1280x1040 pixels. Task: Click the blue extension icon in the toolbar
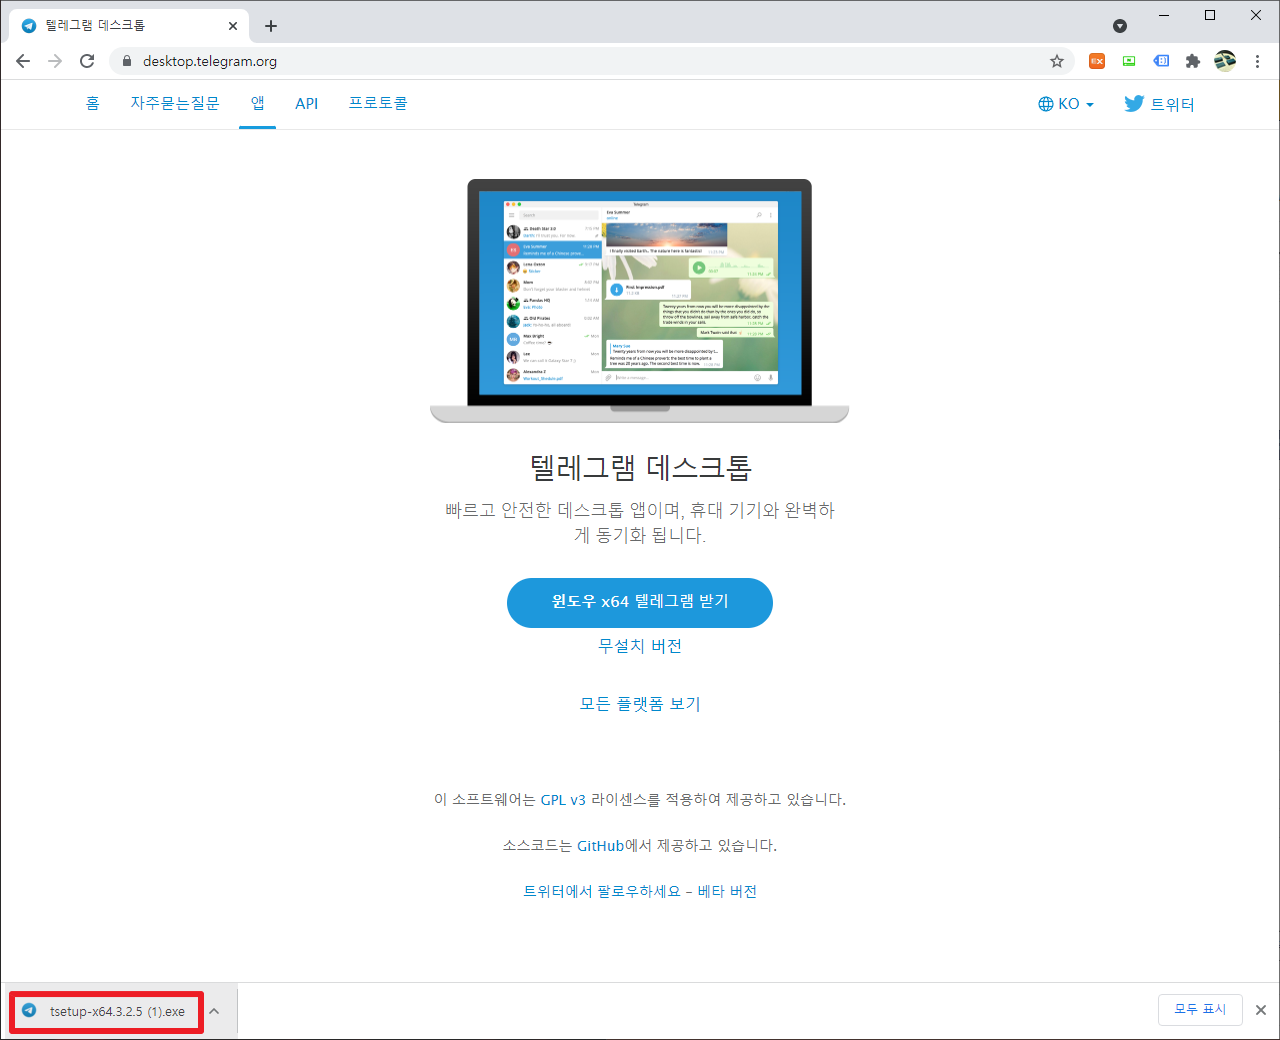pyautogui.click(x=1161, y=61)
